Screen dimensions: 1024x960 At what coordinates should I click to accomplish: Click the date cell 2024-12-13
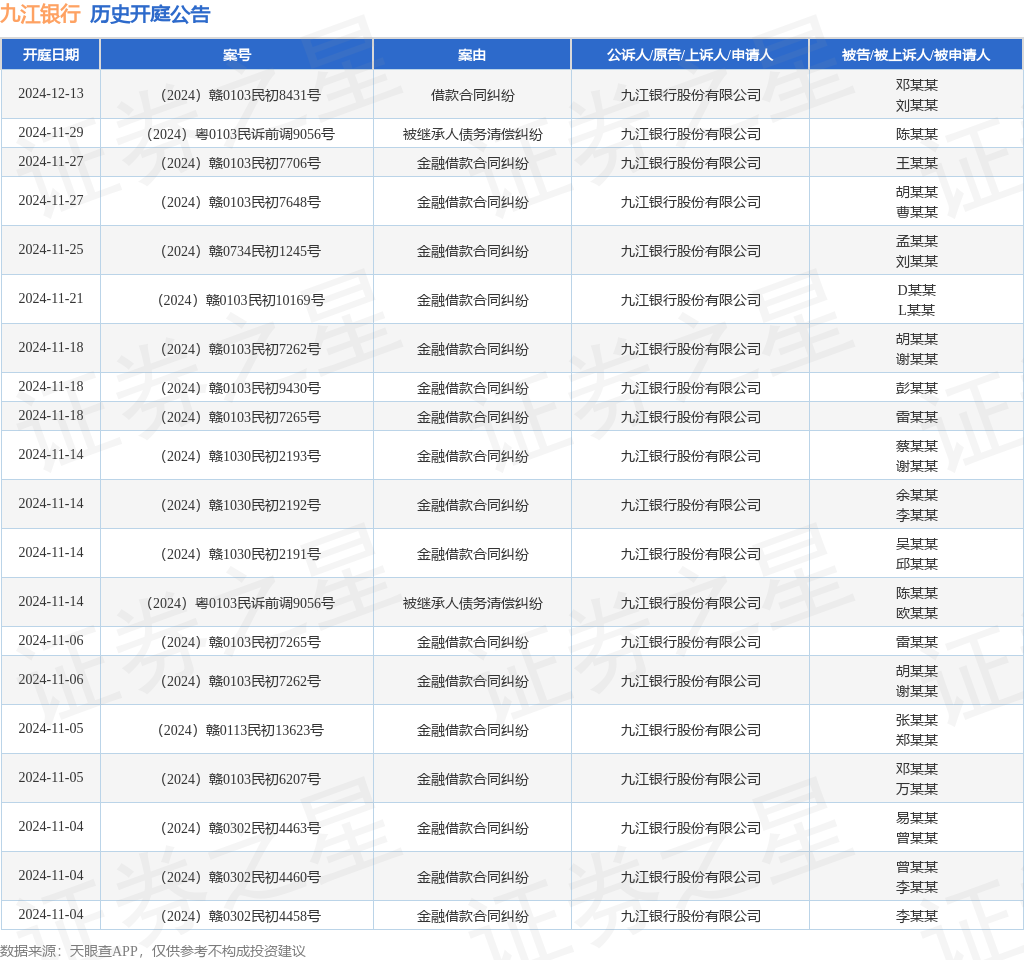click(51, 94)
